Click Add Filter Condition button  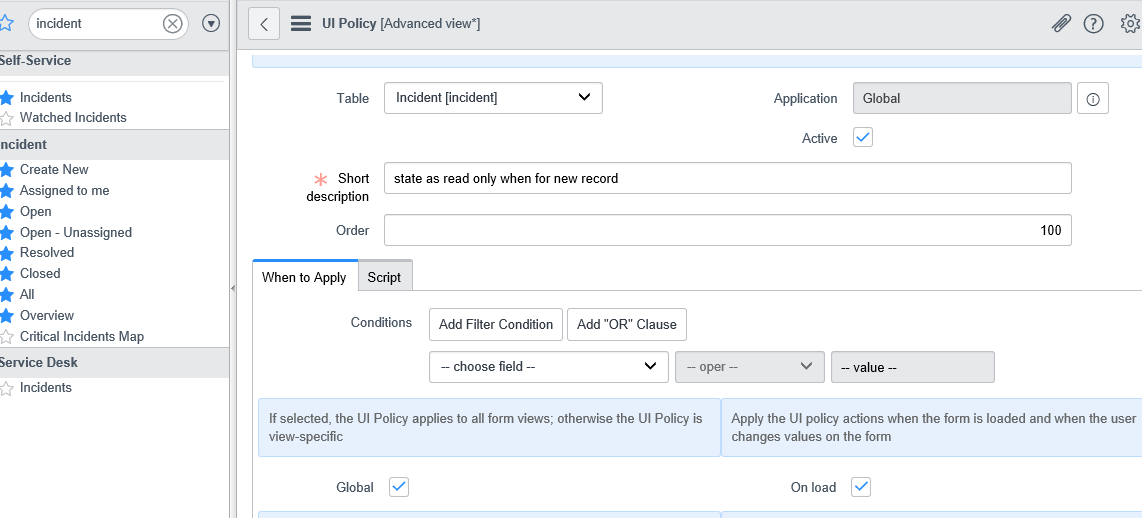(x=496, y=324)
